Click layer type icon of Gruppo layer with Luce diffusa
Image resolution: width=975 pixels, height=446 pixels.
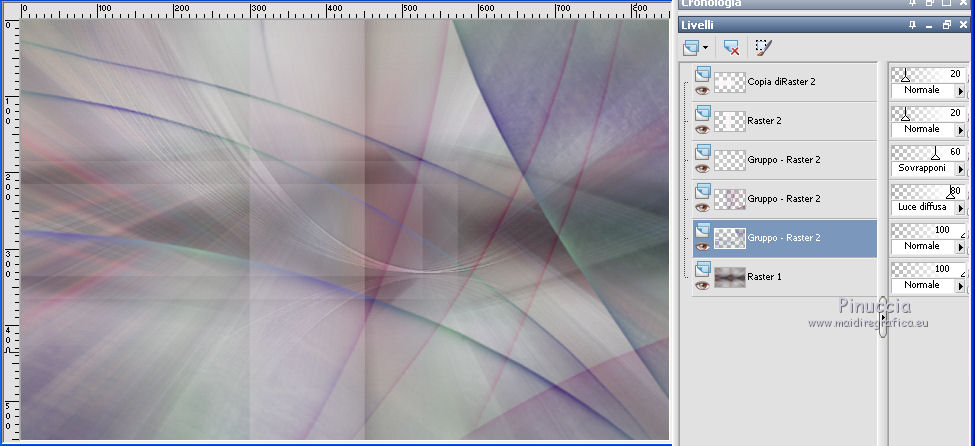coord(703,191)
